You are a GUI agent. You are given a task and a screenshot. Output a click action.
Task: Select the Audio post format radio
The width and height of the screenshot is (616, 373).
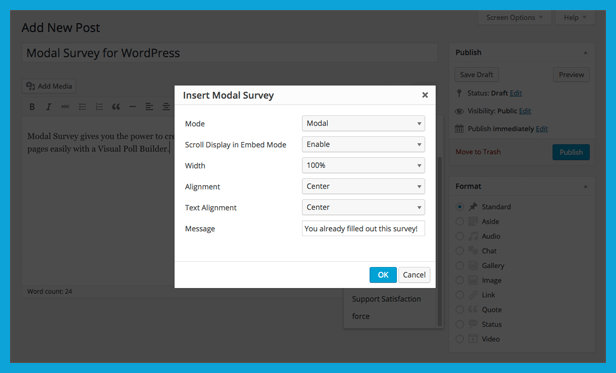tap(459, 236)
